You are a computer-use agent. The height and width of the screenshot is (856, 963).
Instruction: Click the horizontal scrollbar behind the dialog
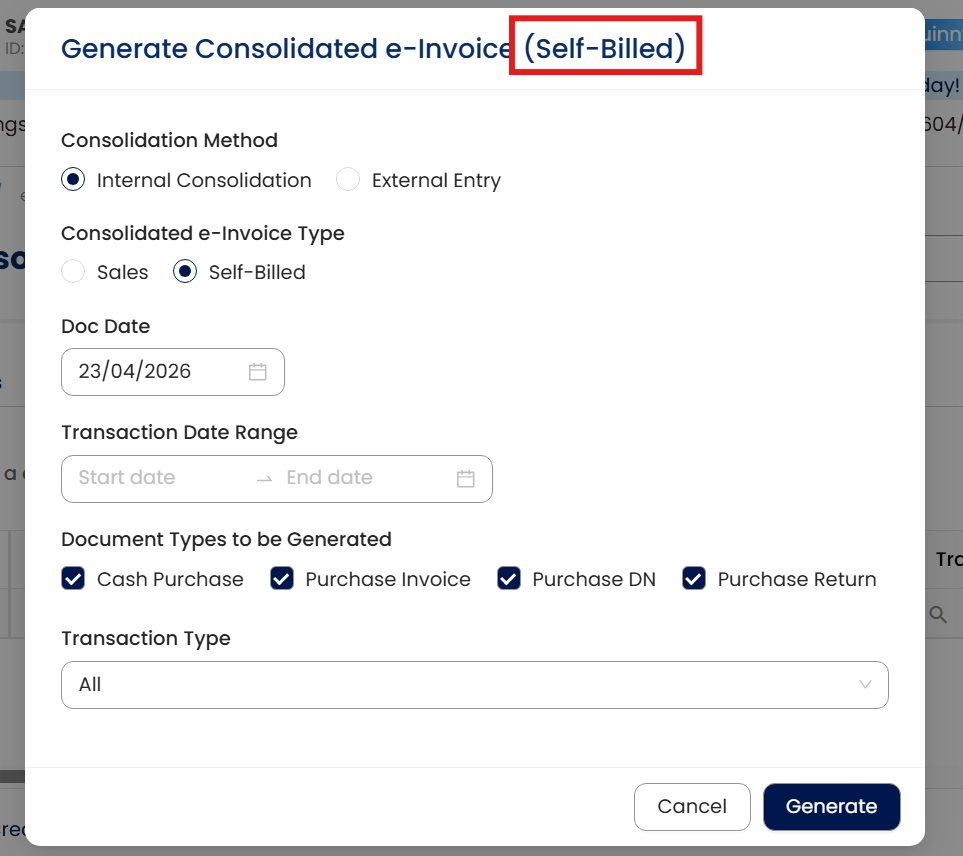(x=12, y=776)
